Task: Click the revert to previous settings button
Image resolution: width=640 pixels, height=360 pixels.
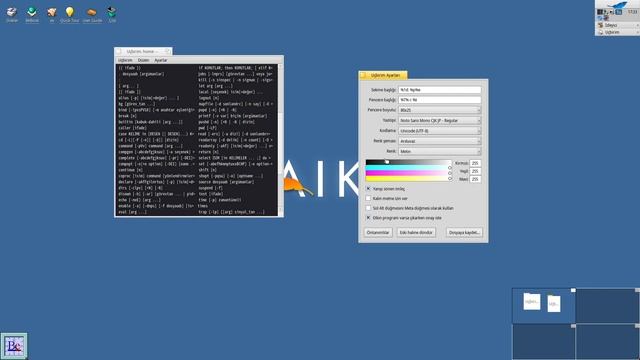Action: pos(416,232)
